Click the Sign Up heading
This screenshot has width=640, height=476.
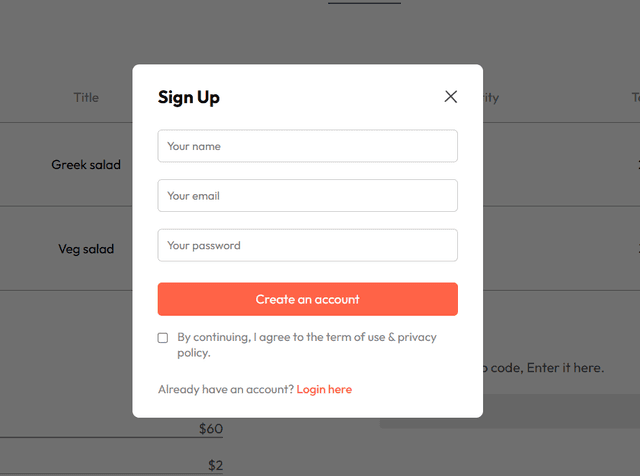pyautogui.click(x=189, y=97)
